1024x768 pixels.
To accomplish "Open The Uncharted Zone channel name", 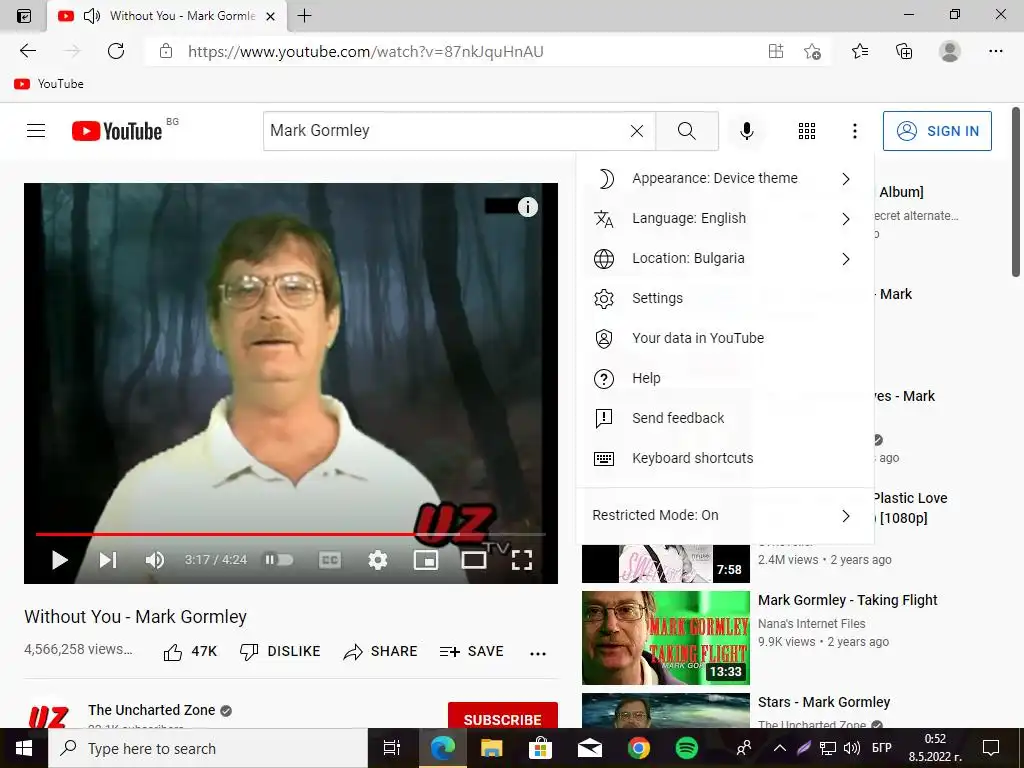I will (x=152, y=710).
